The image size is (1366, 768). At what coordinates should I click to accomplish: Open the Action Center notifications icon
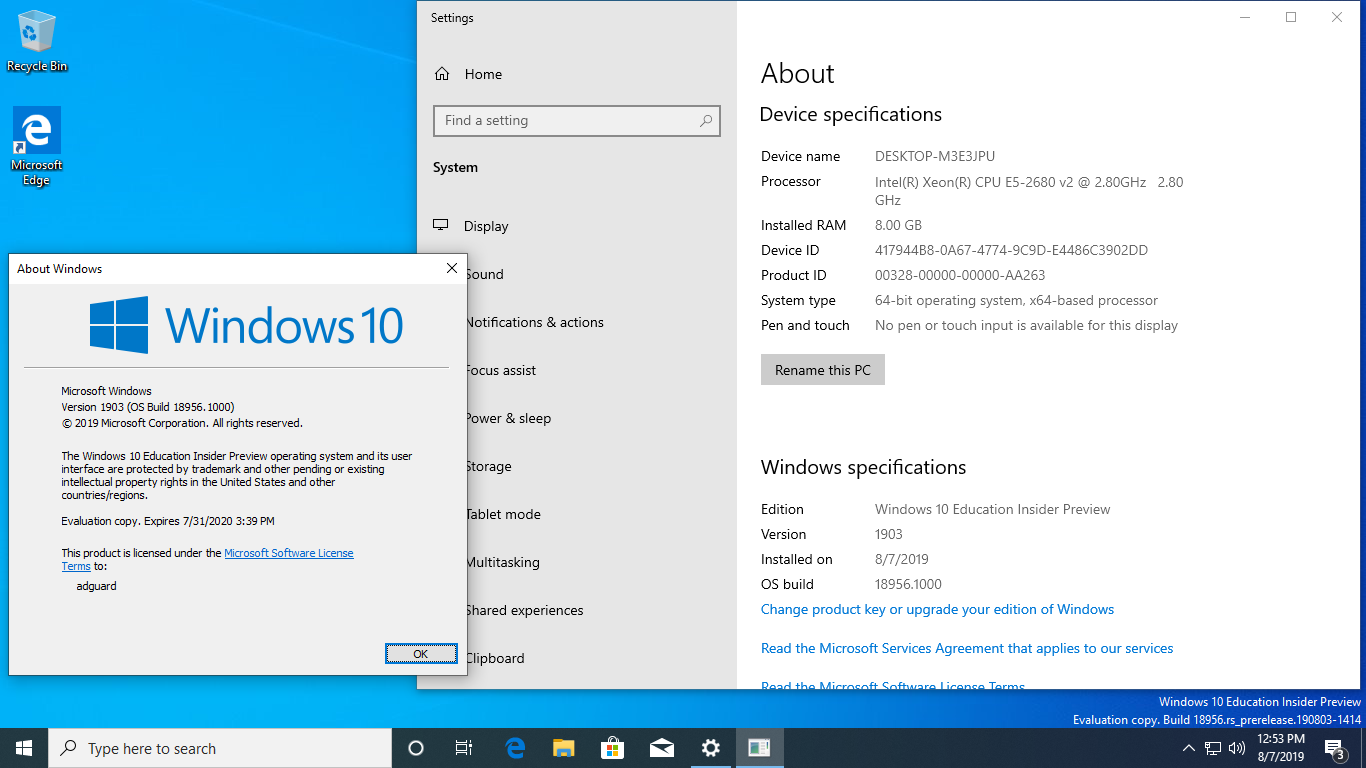click(x=1333, y=748)
